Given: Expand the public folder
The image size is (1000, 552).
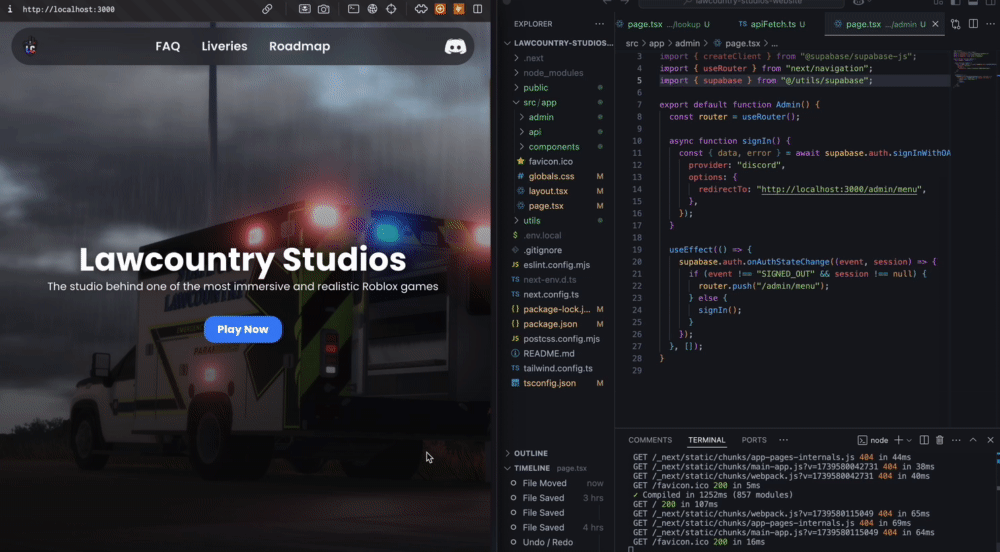Looking at the screenshot, I should click(517, 87).
